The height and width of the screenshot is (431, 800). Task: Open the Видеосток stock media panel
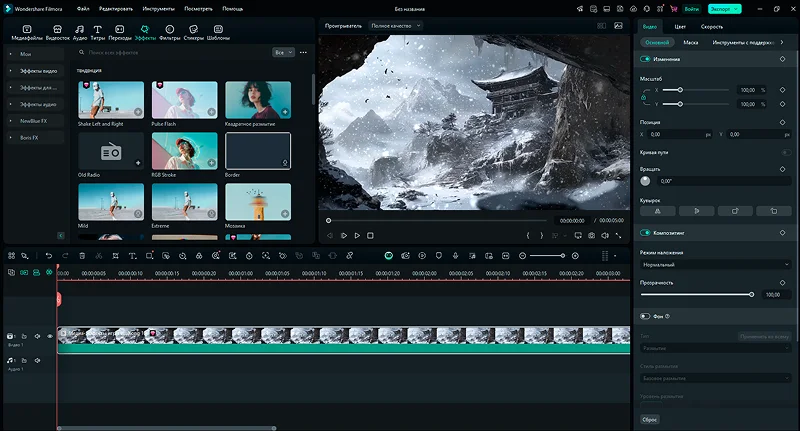[58, 33]
